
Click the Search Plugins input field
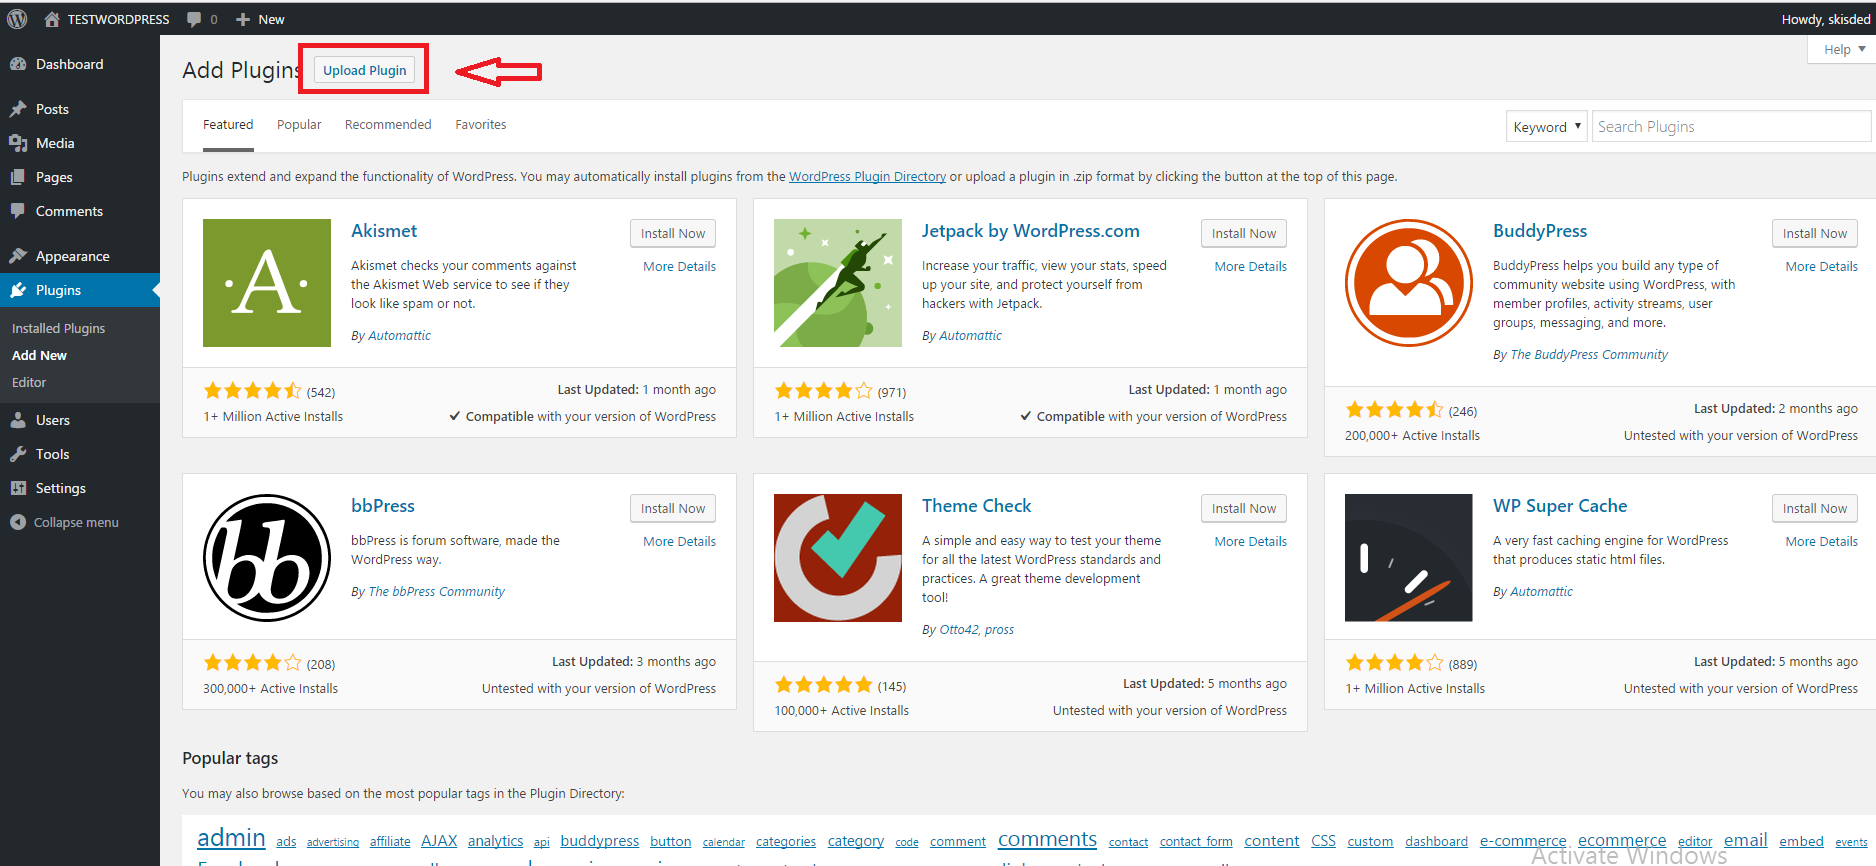click(1730, 127)
